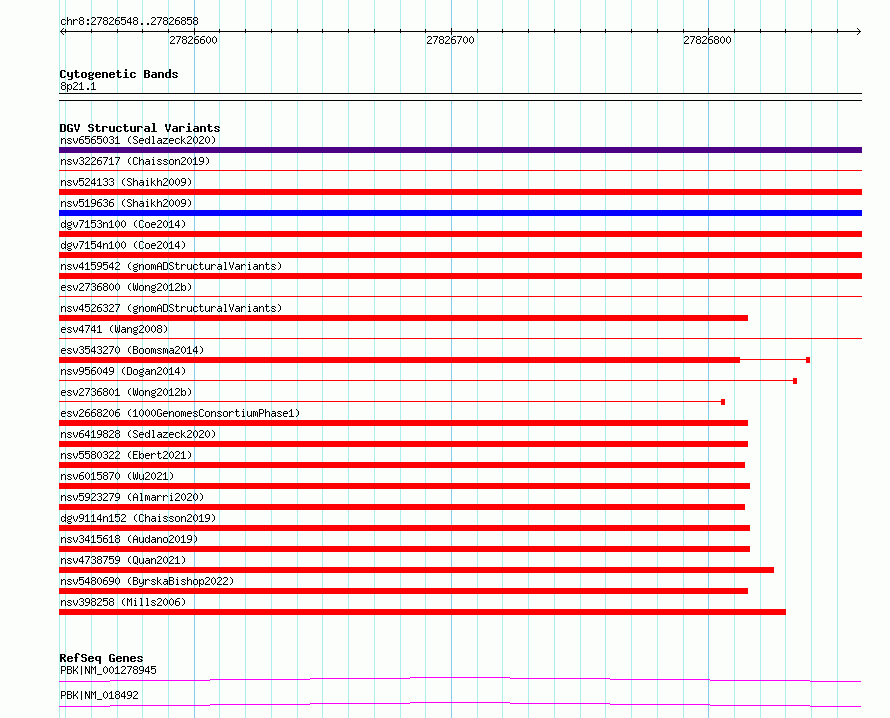Image resolution: width=890 pixels, height=718 pixels.
Task: Select nsv6015870 (Wu2021) variant
Action: point(117,476)
